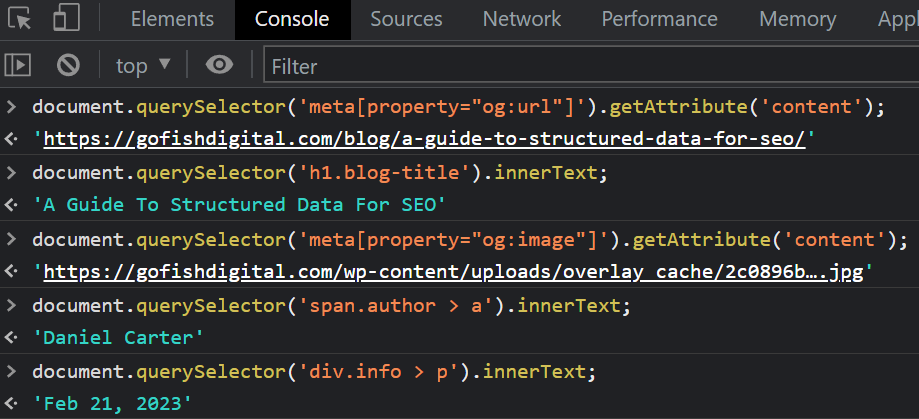
Task: Select the og:image querySelector command line
Action: tap(469, 239)
